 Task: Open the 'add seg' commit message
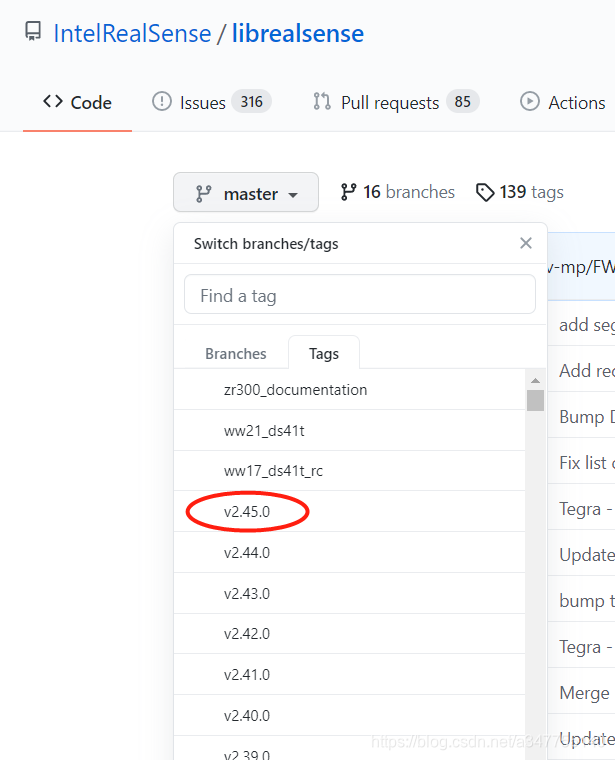click(x=587, y=325)
